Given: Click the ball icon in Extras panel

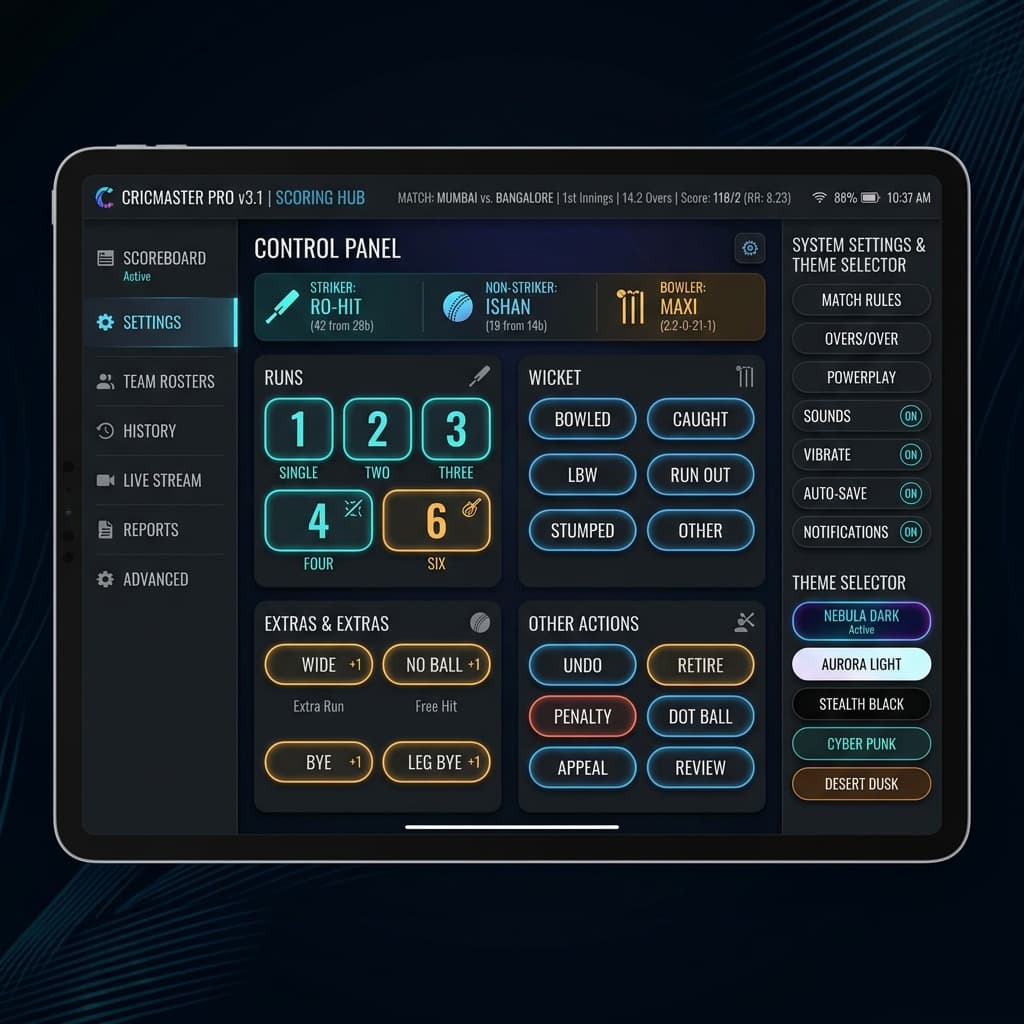Looking at the screenshot, I should tap(480, 622).
